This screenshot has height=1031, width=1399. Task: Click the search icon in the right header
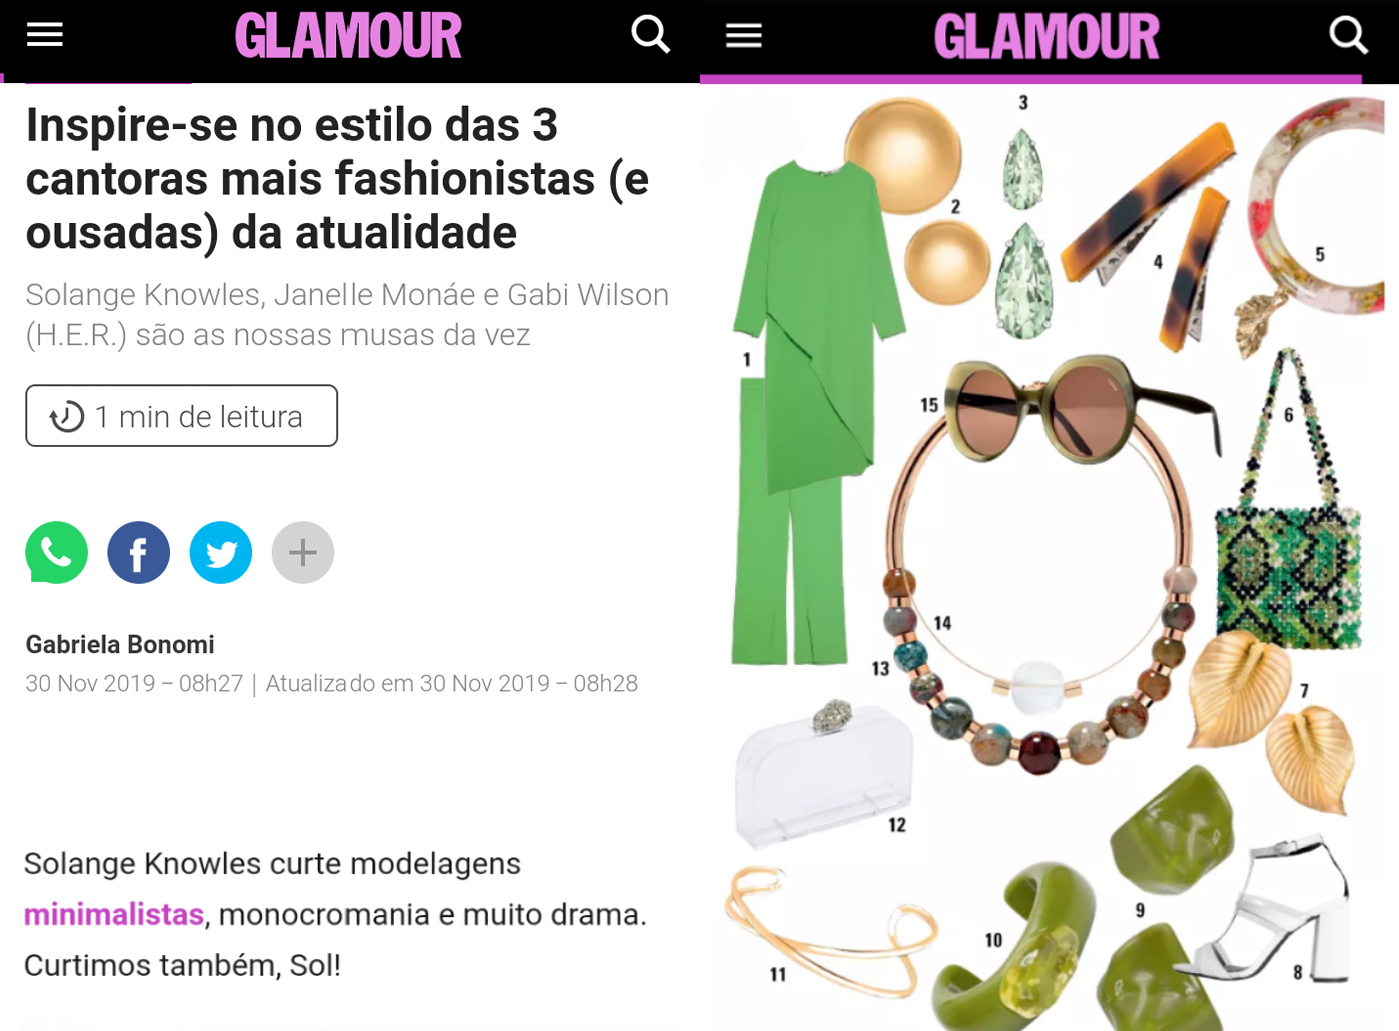pyautogui.click(x=1349, y=35)
